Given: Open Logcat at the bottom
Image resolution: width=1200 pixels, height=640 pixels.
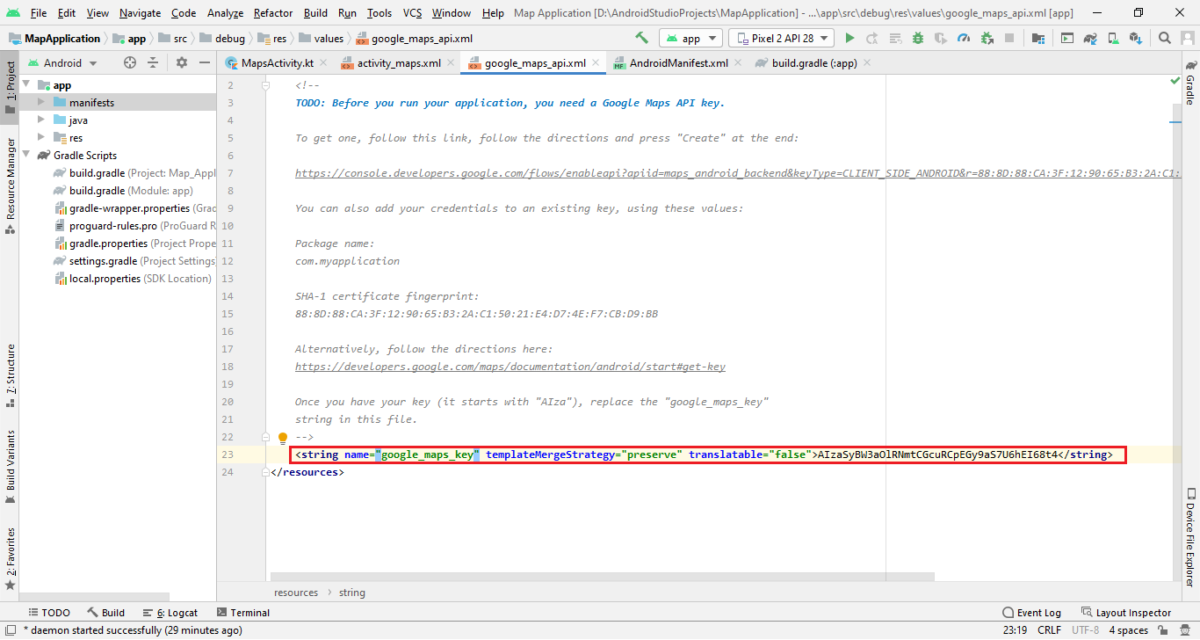Looking at the screenshot, I should [170, 612].
